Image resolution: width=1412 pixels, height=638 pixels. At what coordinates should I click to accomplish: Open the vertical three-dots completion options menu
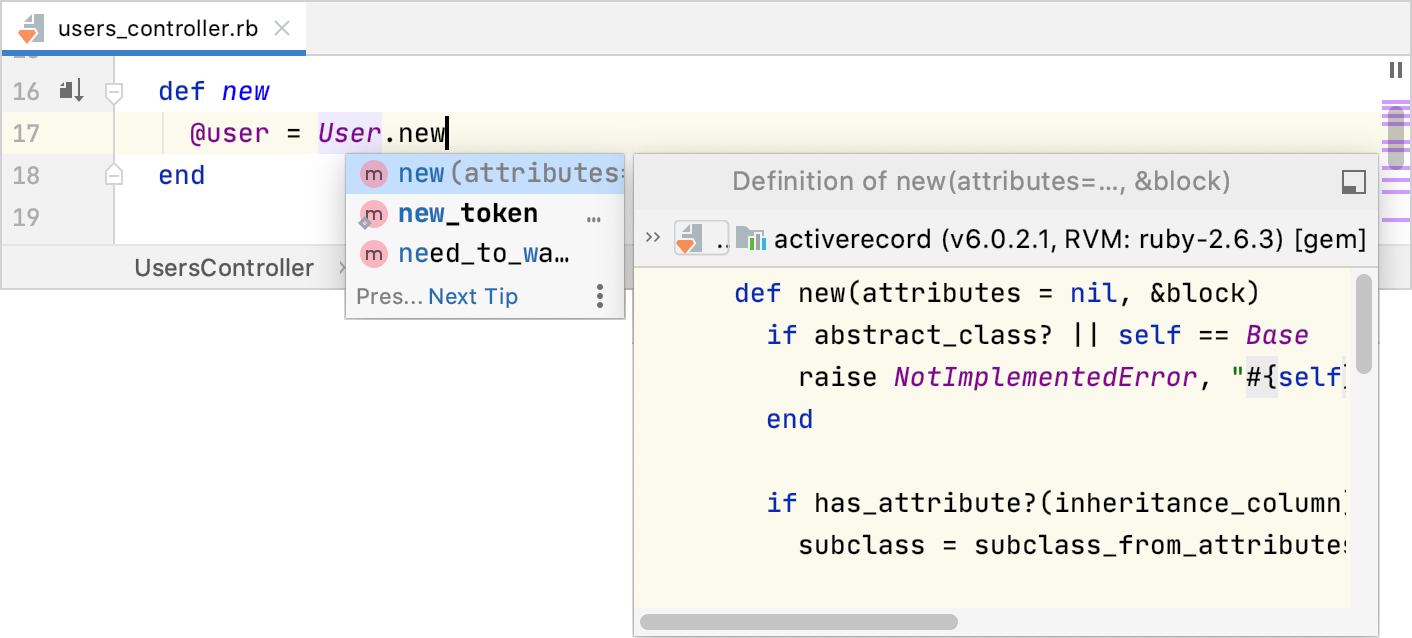click(x=600, y=296)
